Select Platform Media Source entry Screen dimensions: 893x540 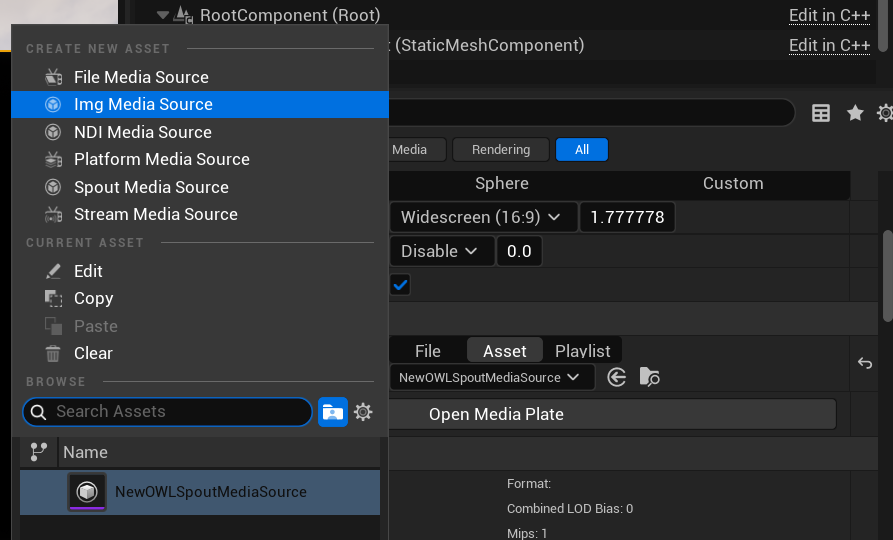tap(200, 159)
